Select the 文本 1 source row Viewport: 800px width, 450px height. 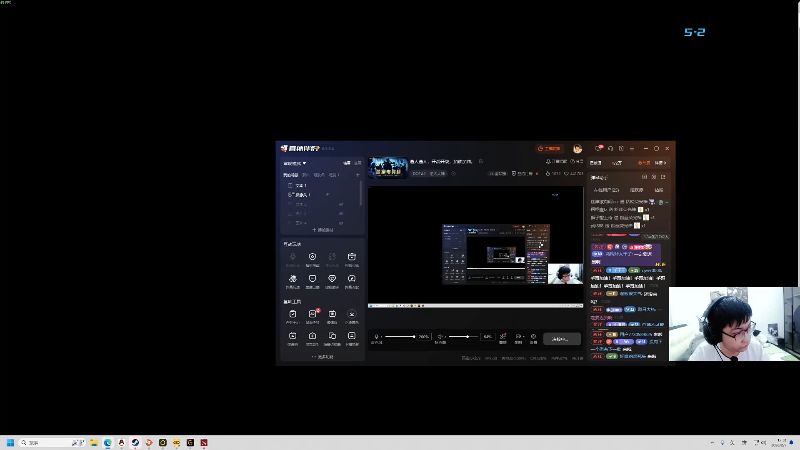321,185
